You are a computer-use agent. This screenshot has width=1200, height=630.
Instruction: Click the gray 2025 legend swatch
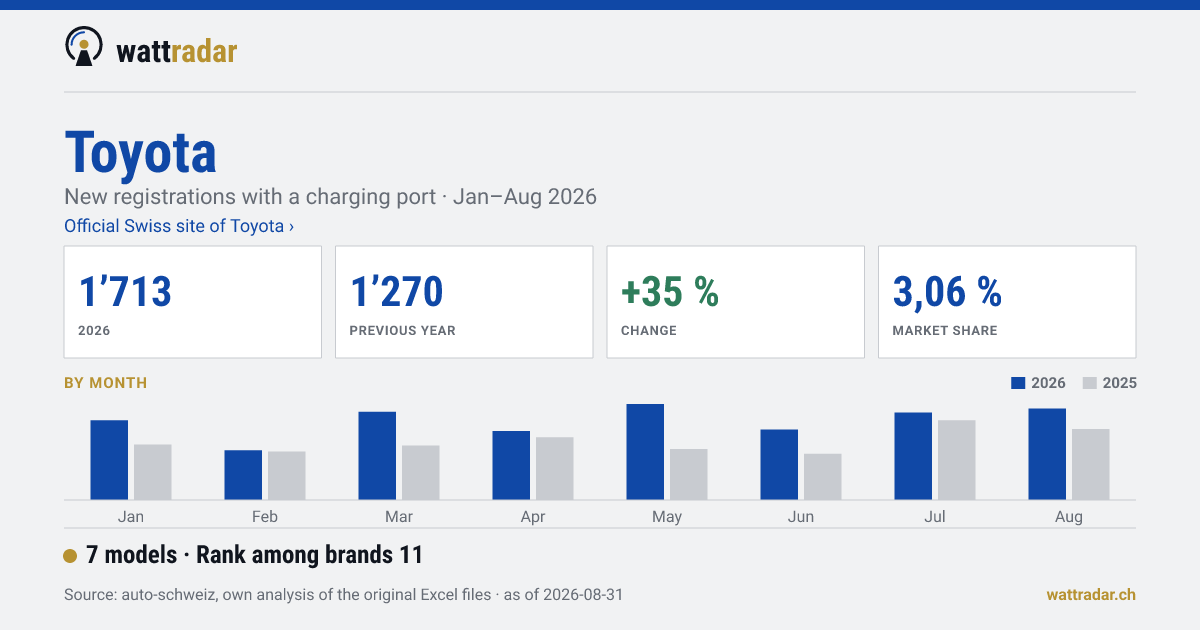coord(1091,383)
